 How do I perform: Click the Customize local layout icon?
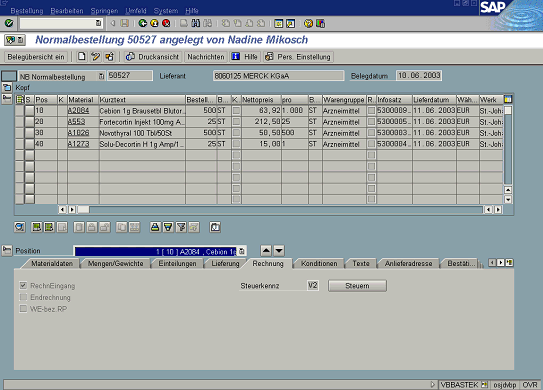tap(320, 23)
